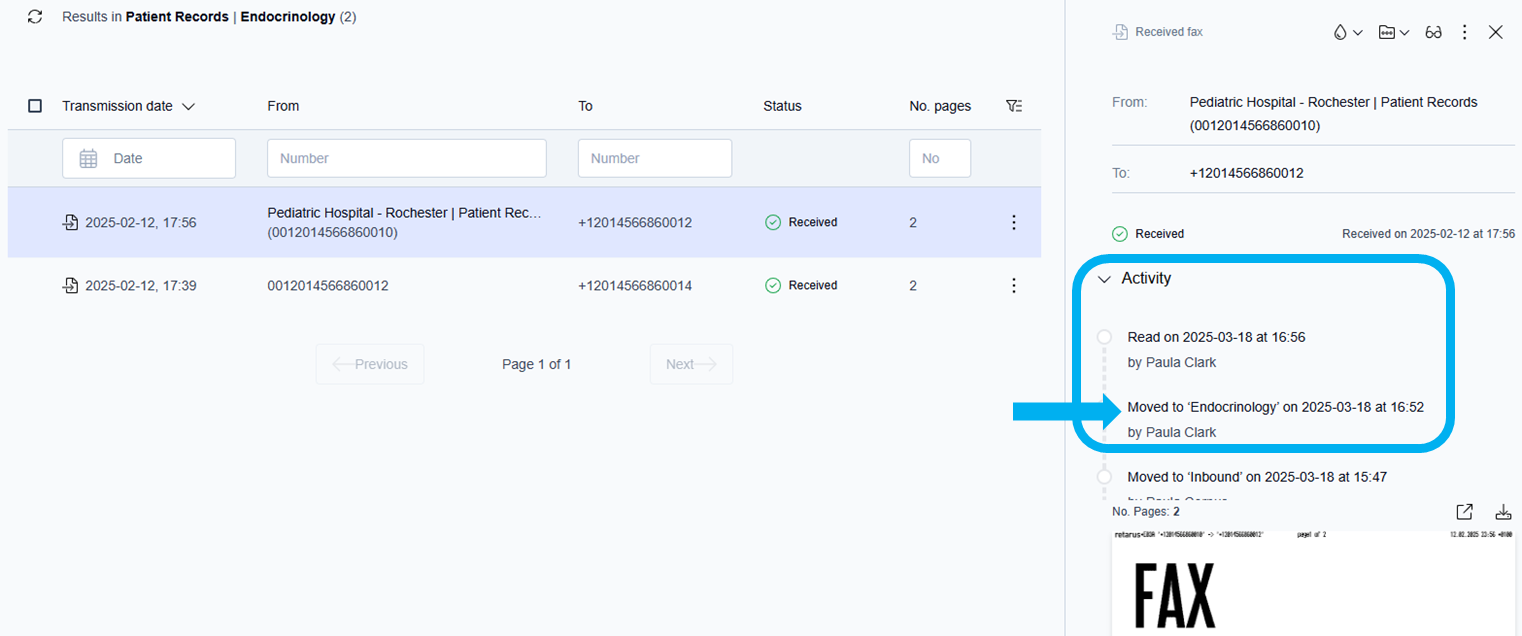
Task: Open the column filter settings icon
Action: (1013, 106)
